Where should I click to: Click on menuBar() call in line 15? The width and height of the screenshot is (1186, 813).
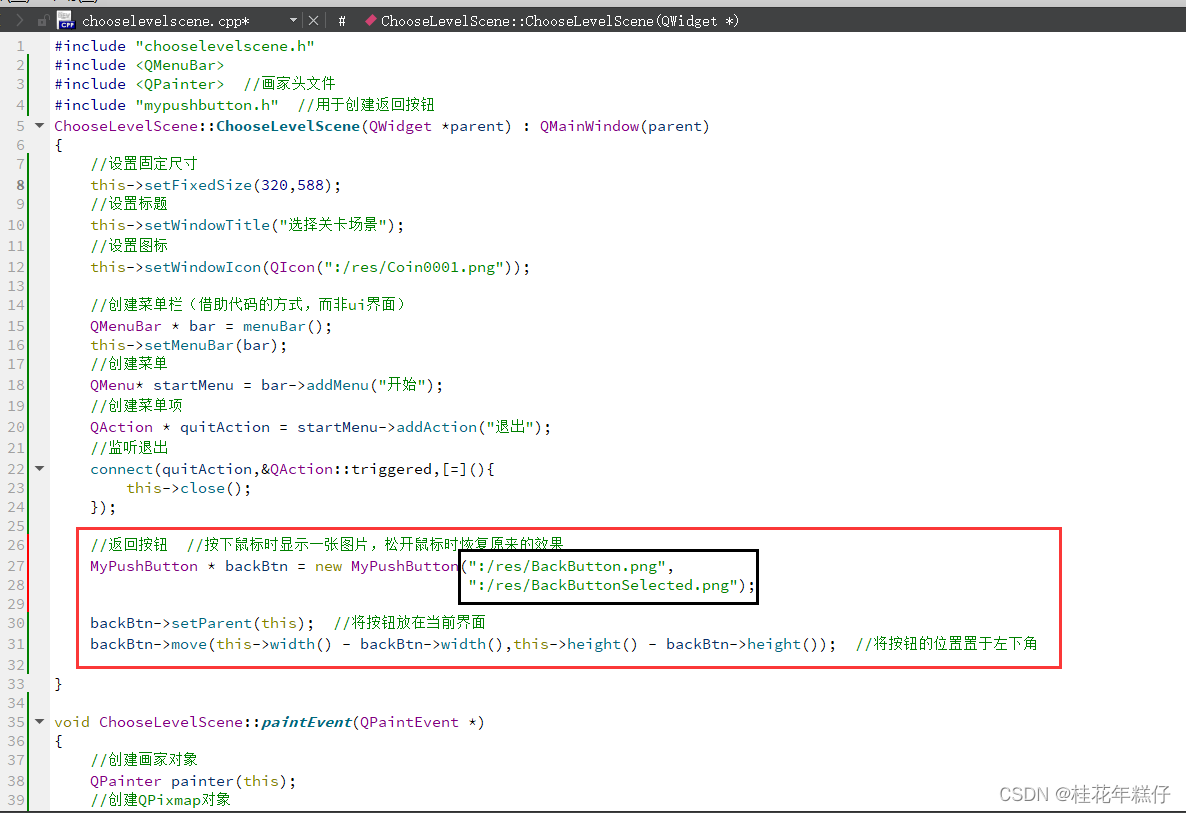pyautogui.click(x=283, y=326)
